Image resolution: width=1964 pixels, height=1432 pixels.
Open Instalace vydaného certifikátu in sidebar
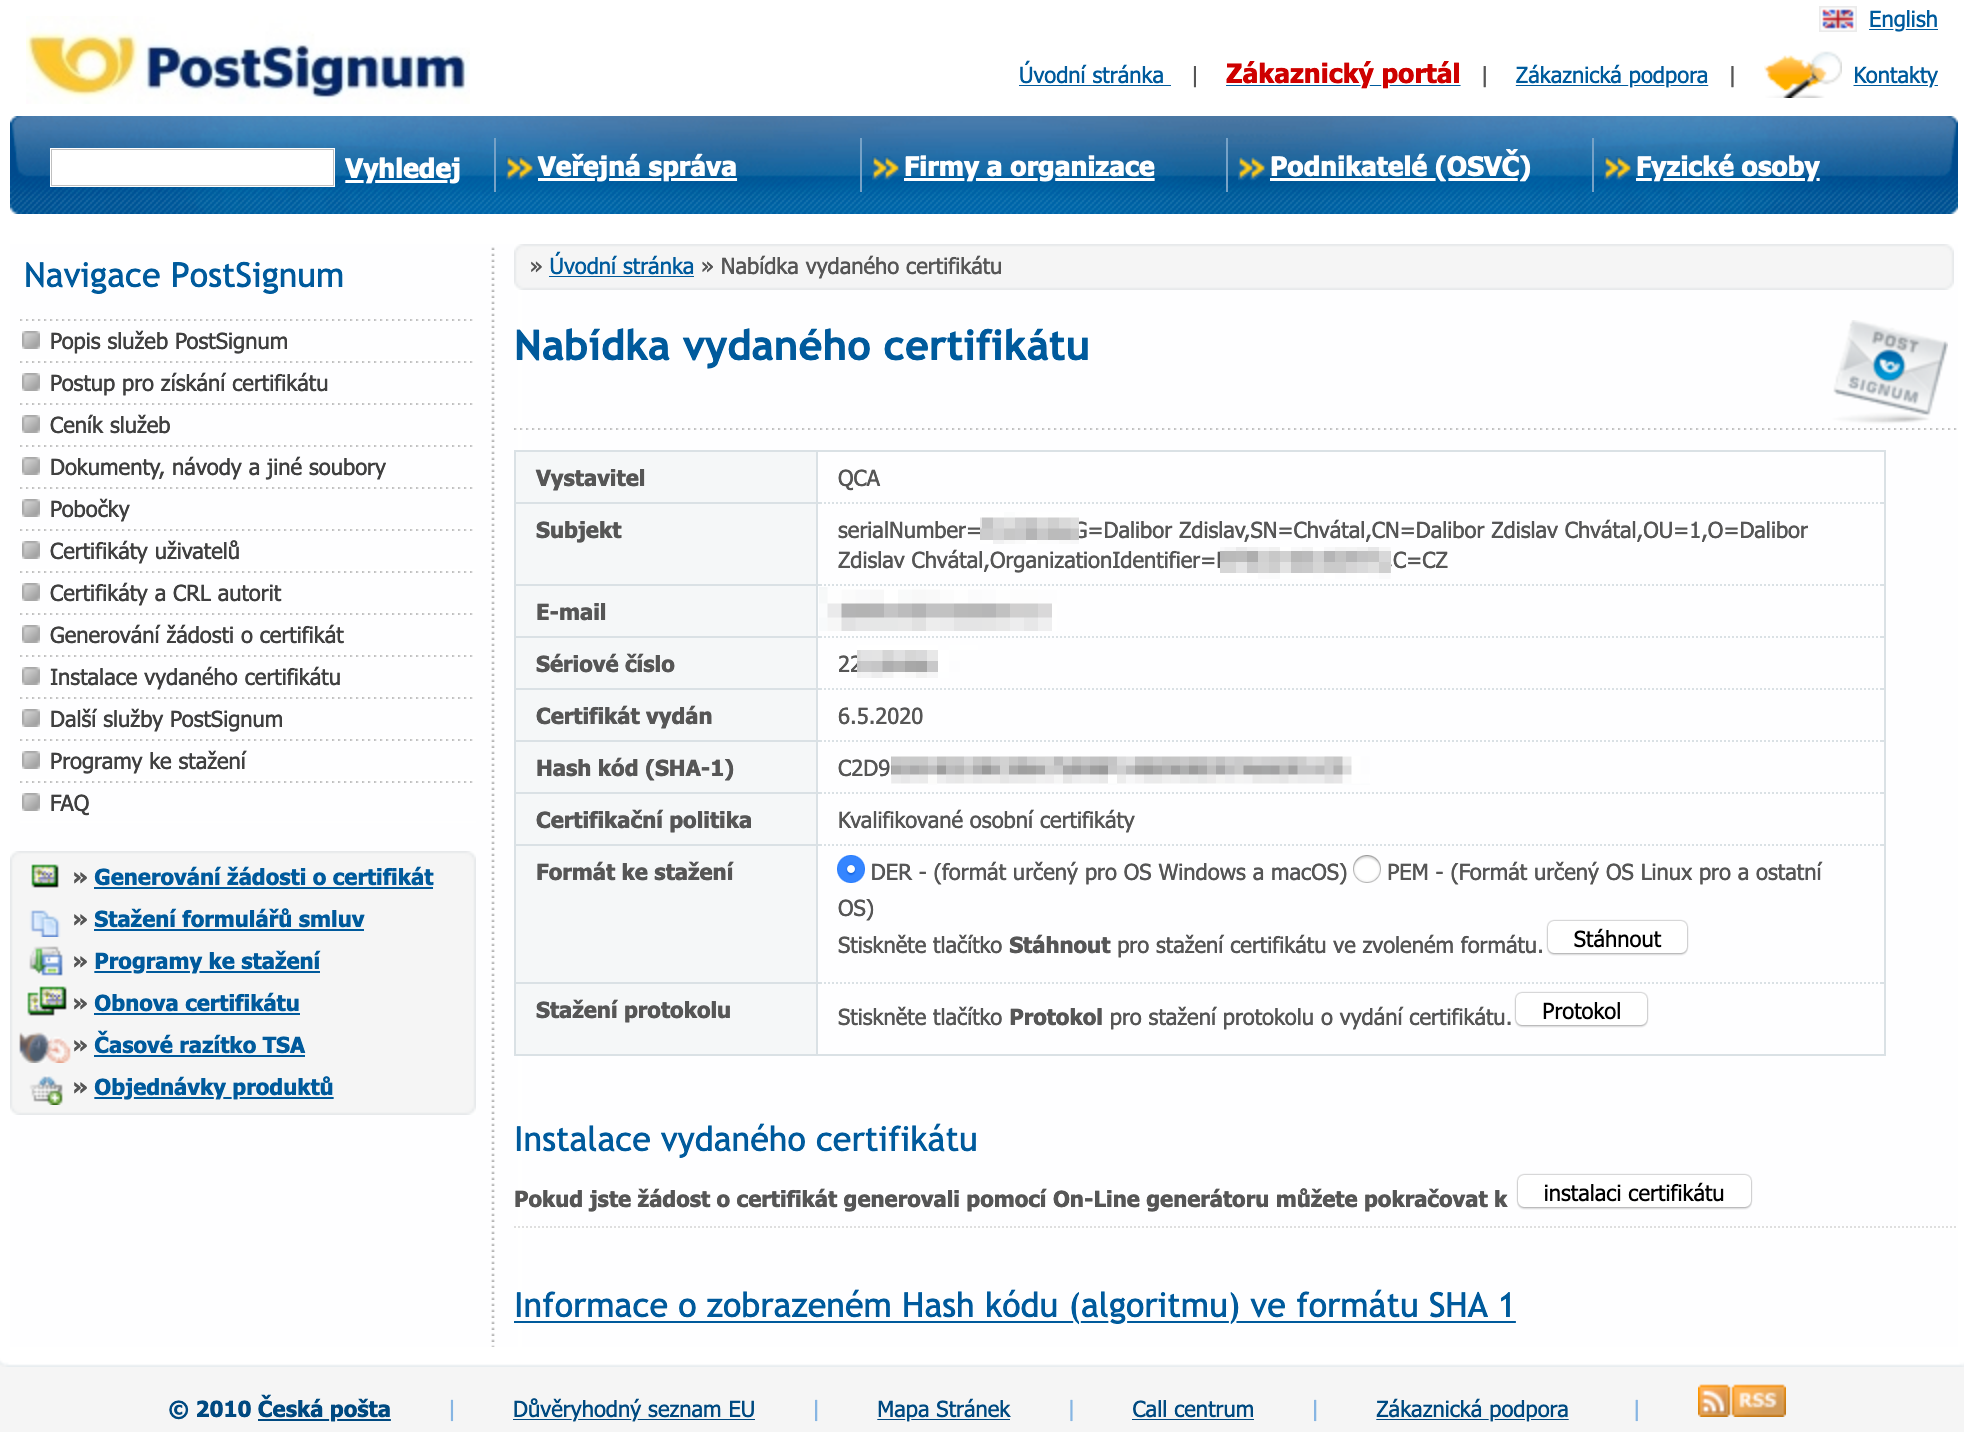(x=196, y=677)
